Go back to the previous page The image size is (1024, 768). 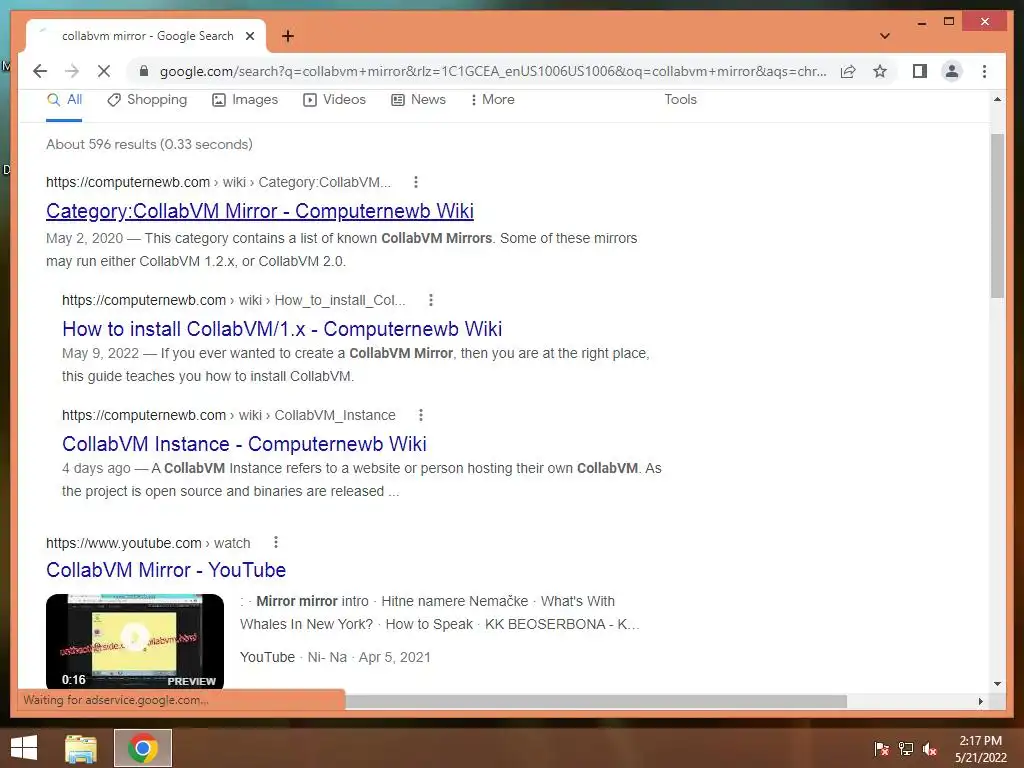click(x=40, y=71)
